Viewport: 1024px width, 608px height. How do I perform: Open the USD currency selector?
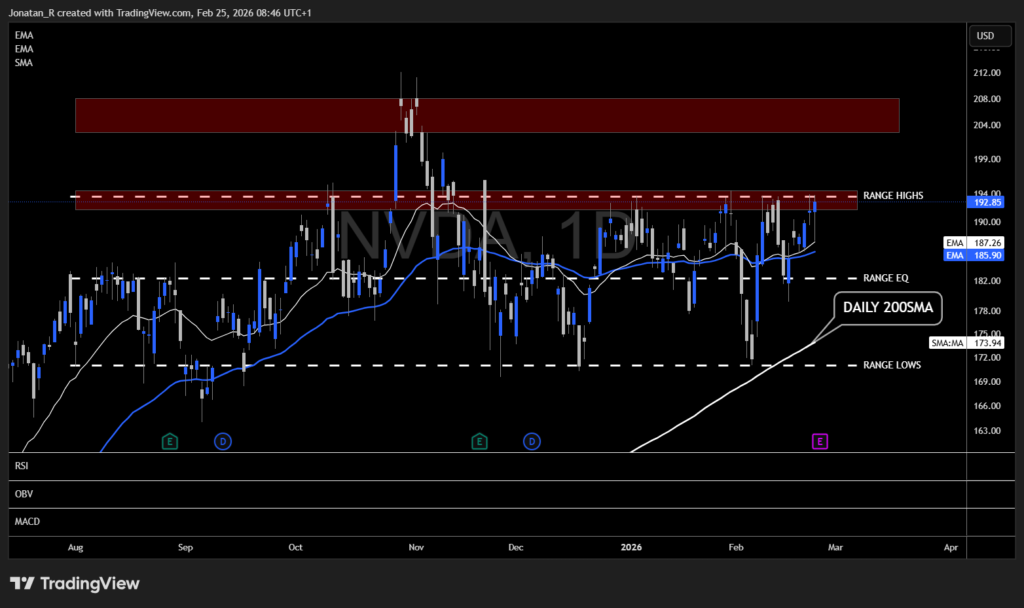pyautogui.click(x=984, y=37)
